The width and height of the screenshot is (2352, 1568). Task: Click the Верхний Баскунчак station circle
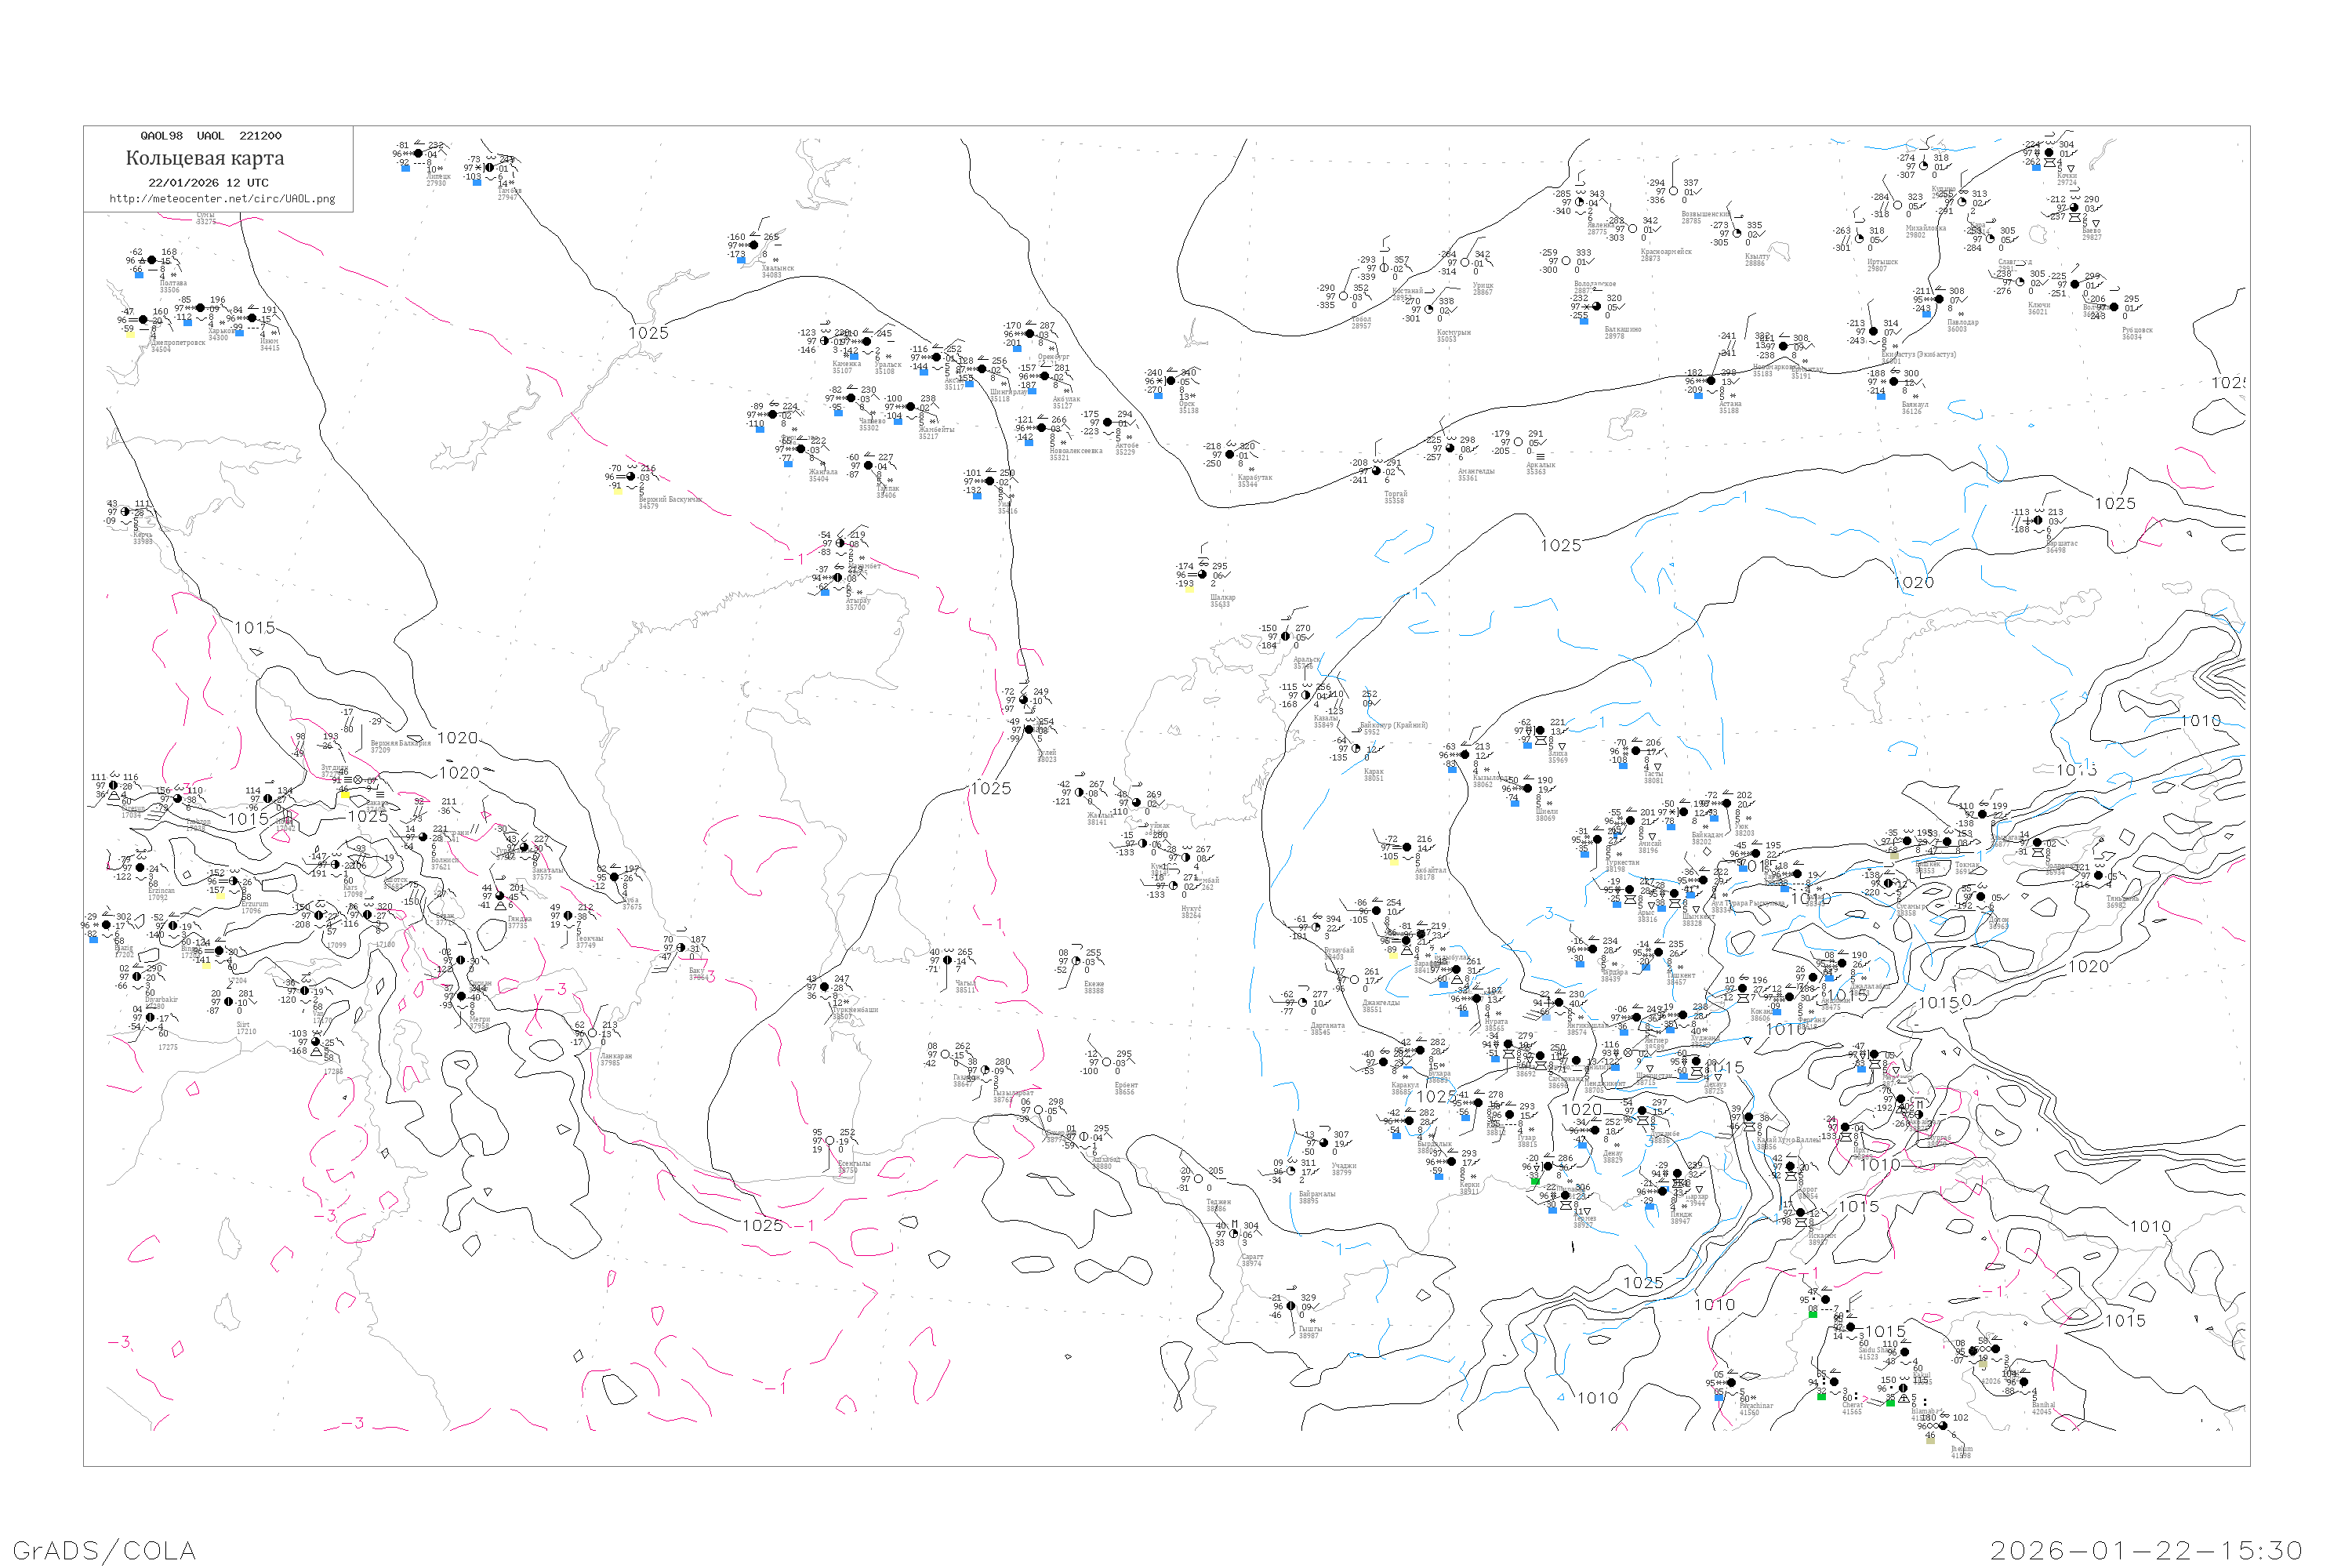[630, 477]
